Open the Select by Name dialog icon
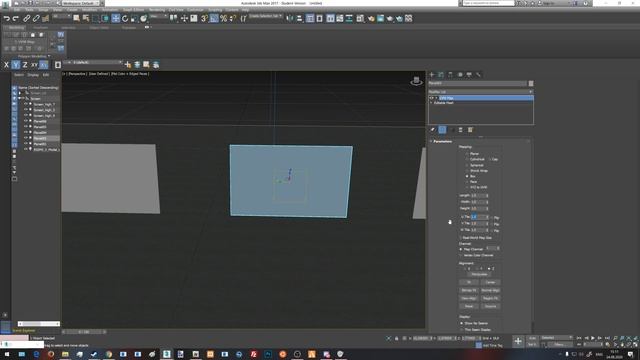640x360 pixels. pos(86,18)
